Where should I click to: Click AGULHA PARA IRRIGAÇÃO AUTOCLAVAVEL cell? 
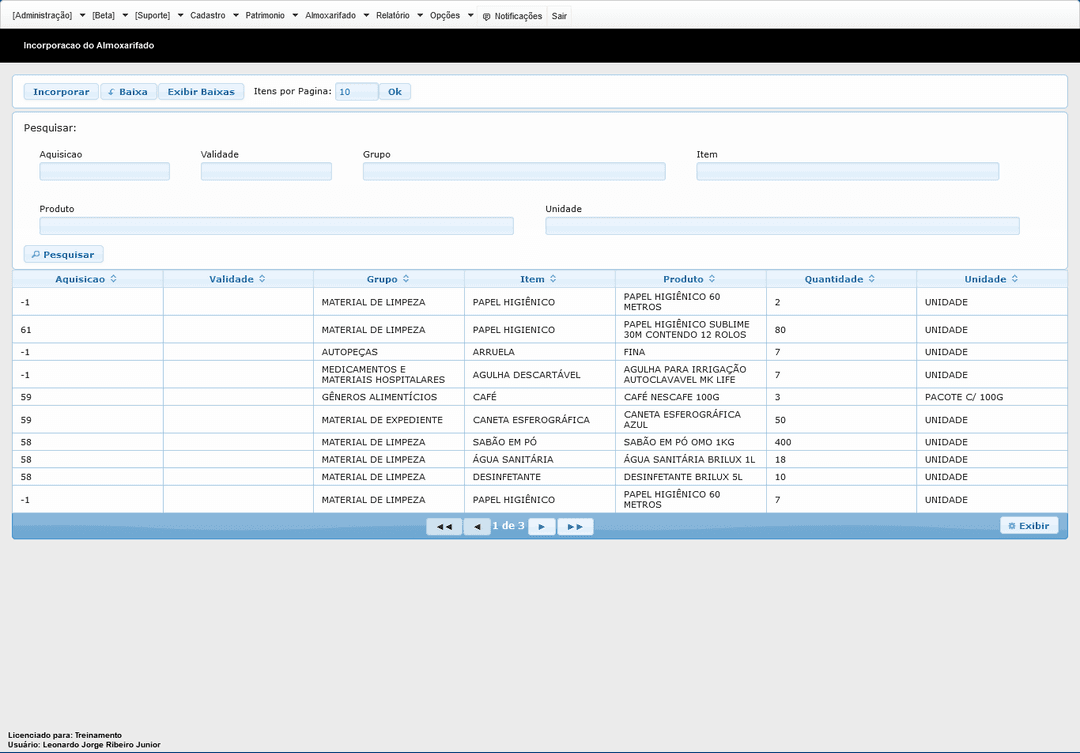click(691, 375)
